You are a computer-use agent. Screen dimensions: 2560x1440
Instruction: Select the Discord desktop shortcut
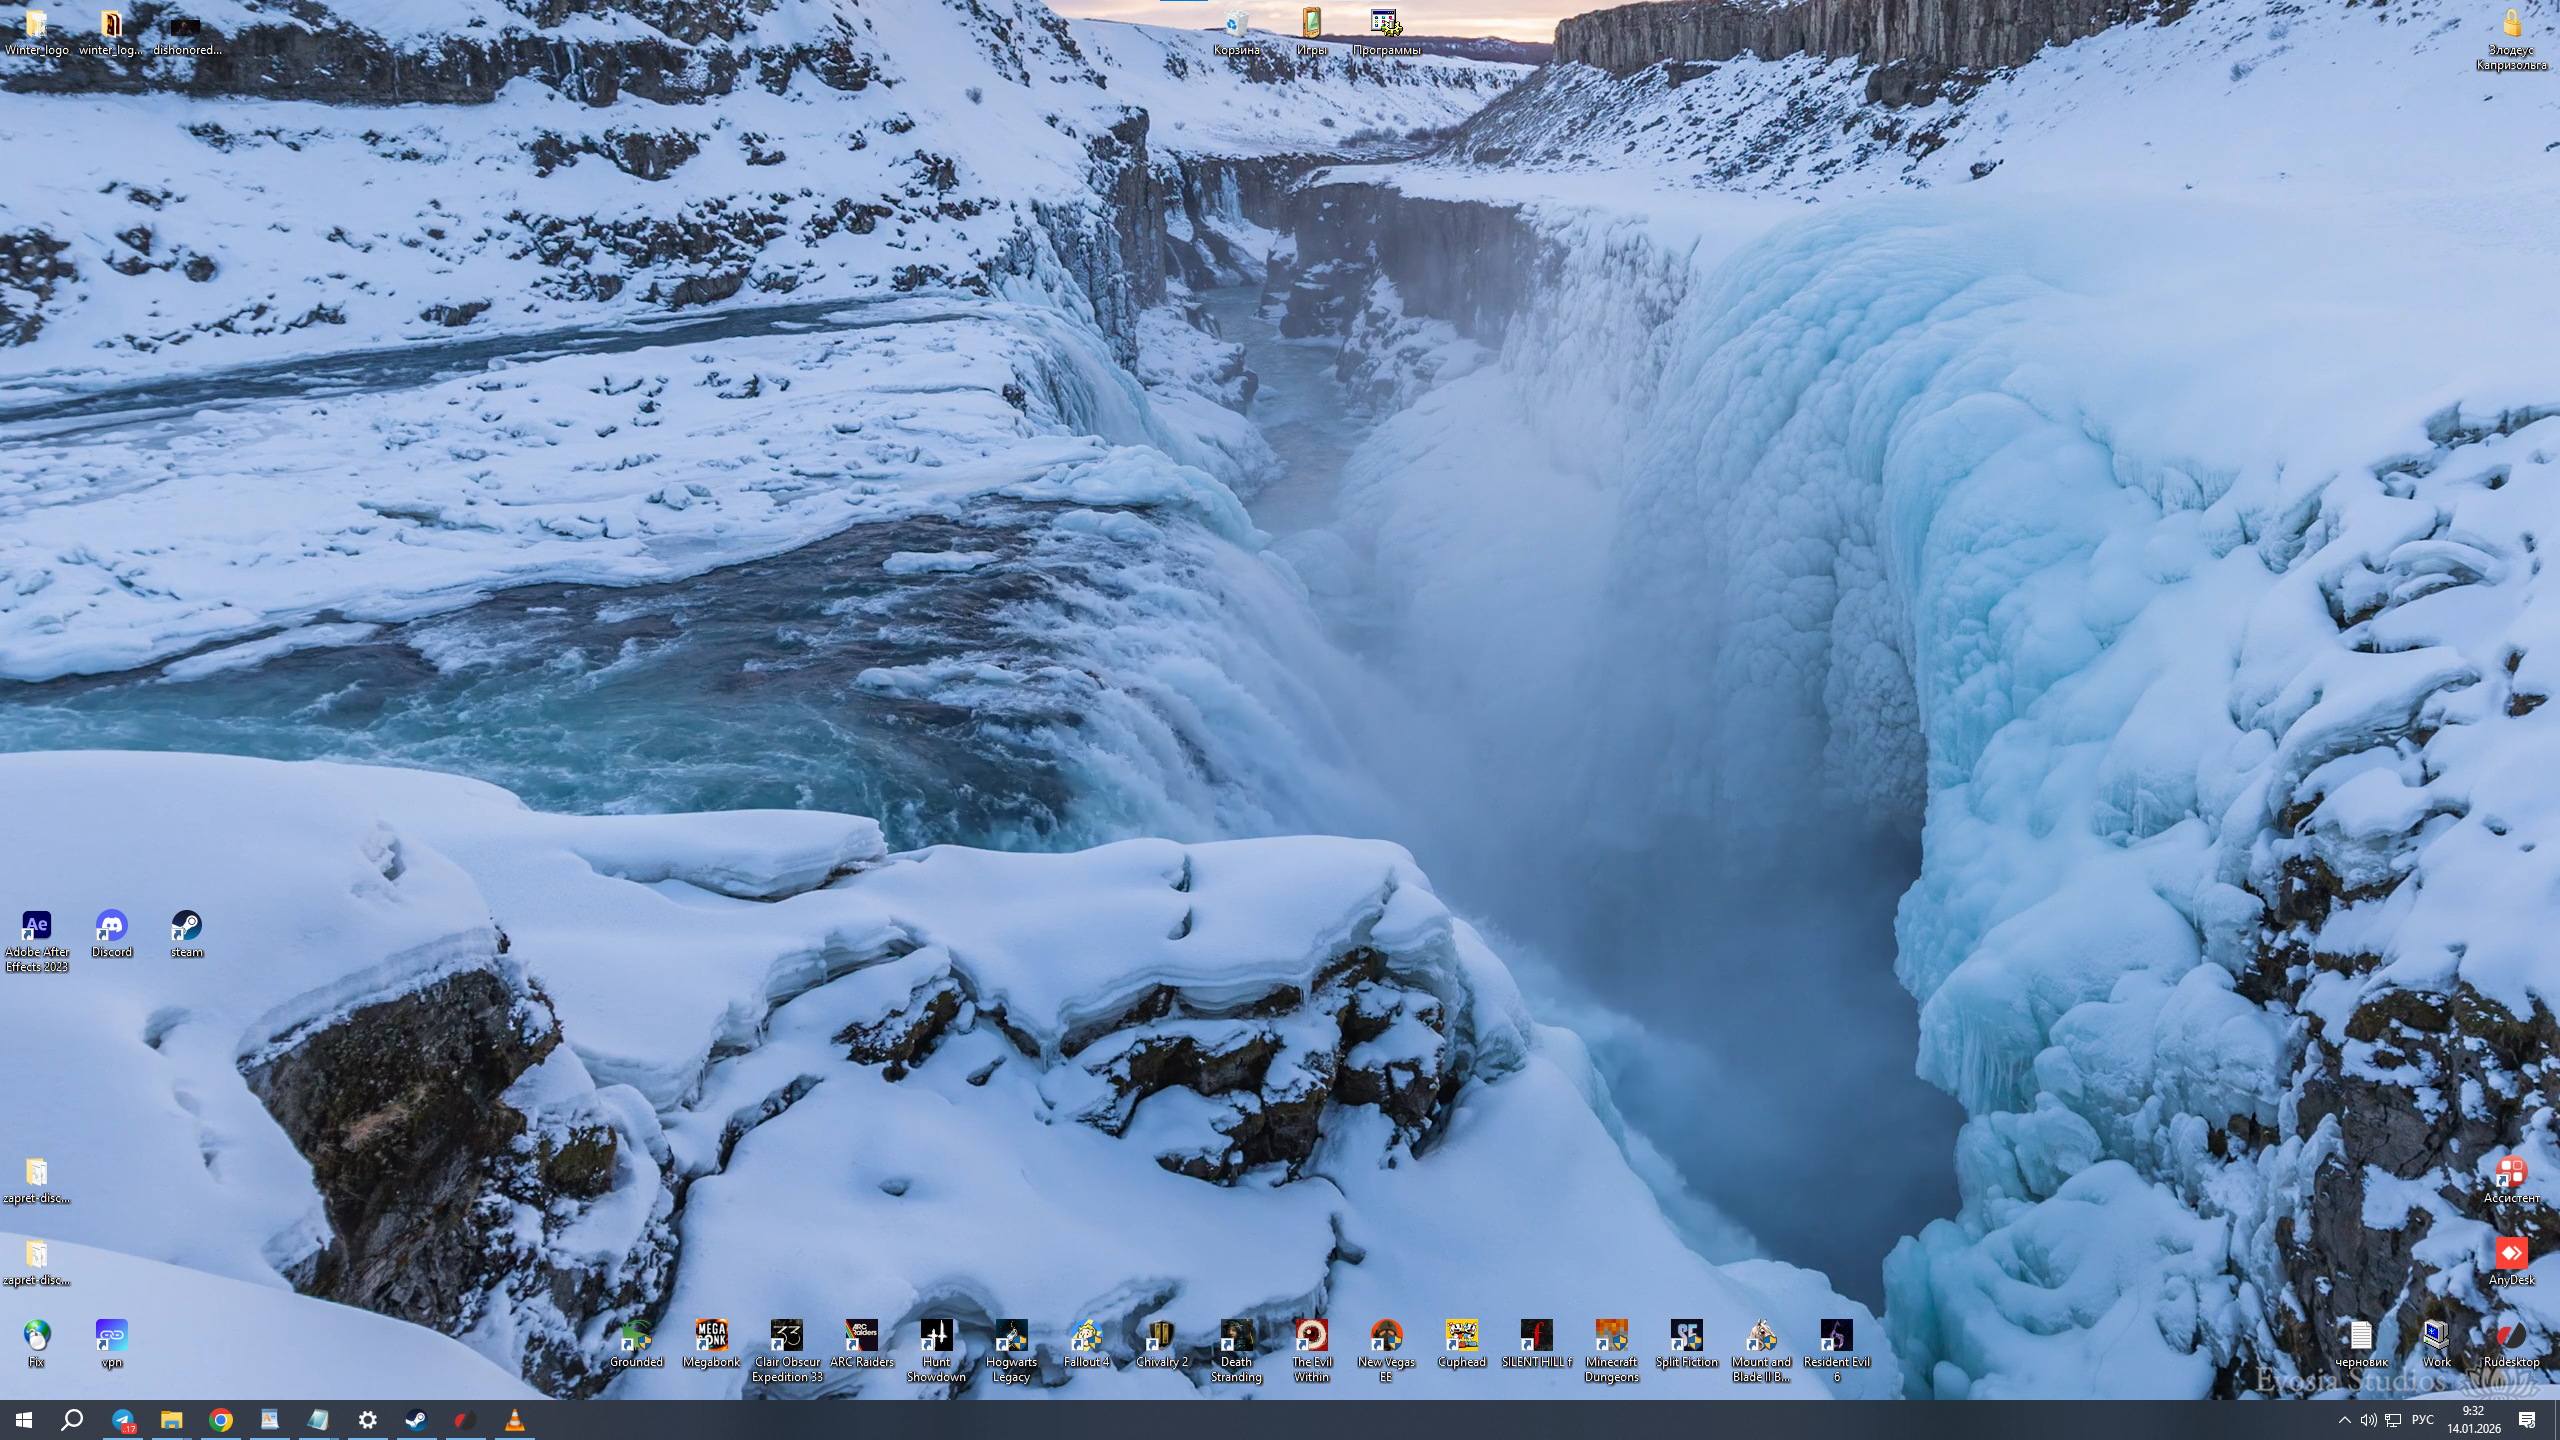pyautogui.click(x=111, y=927)
